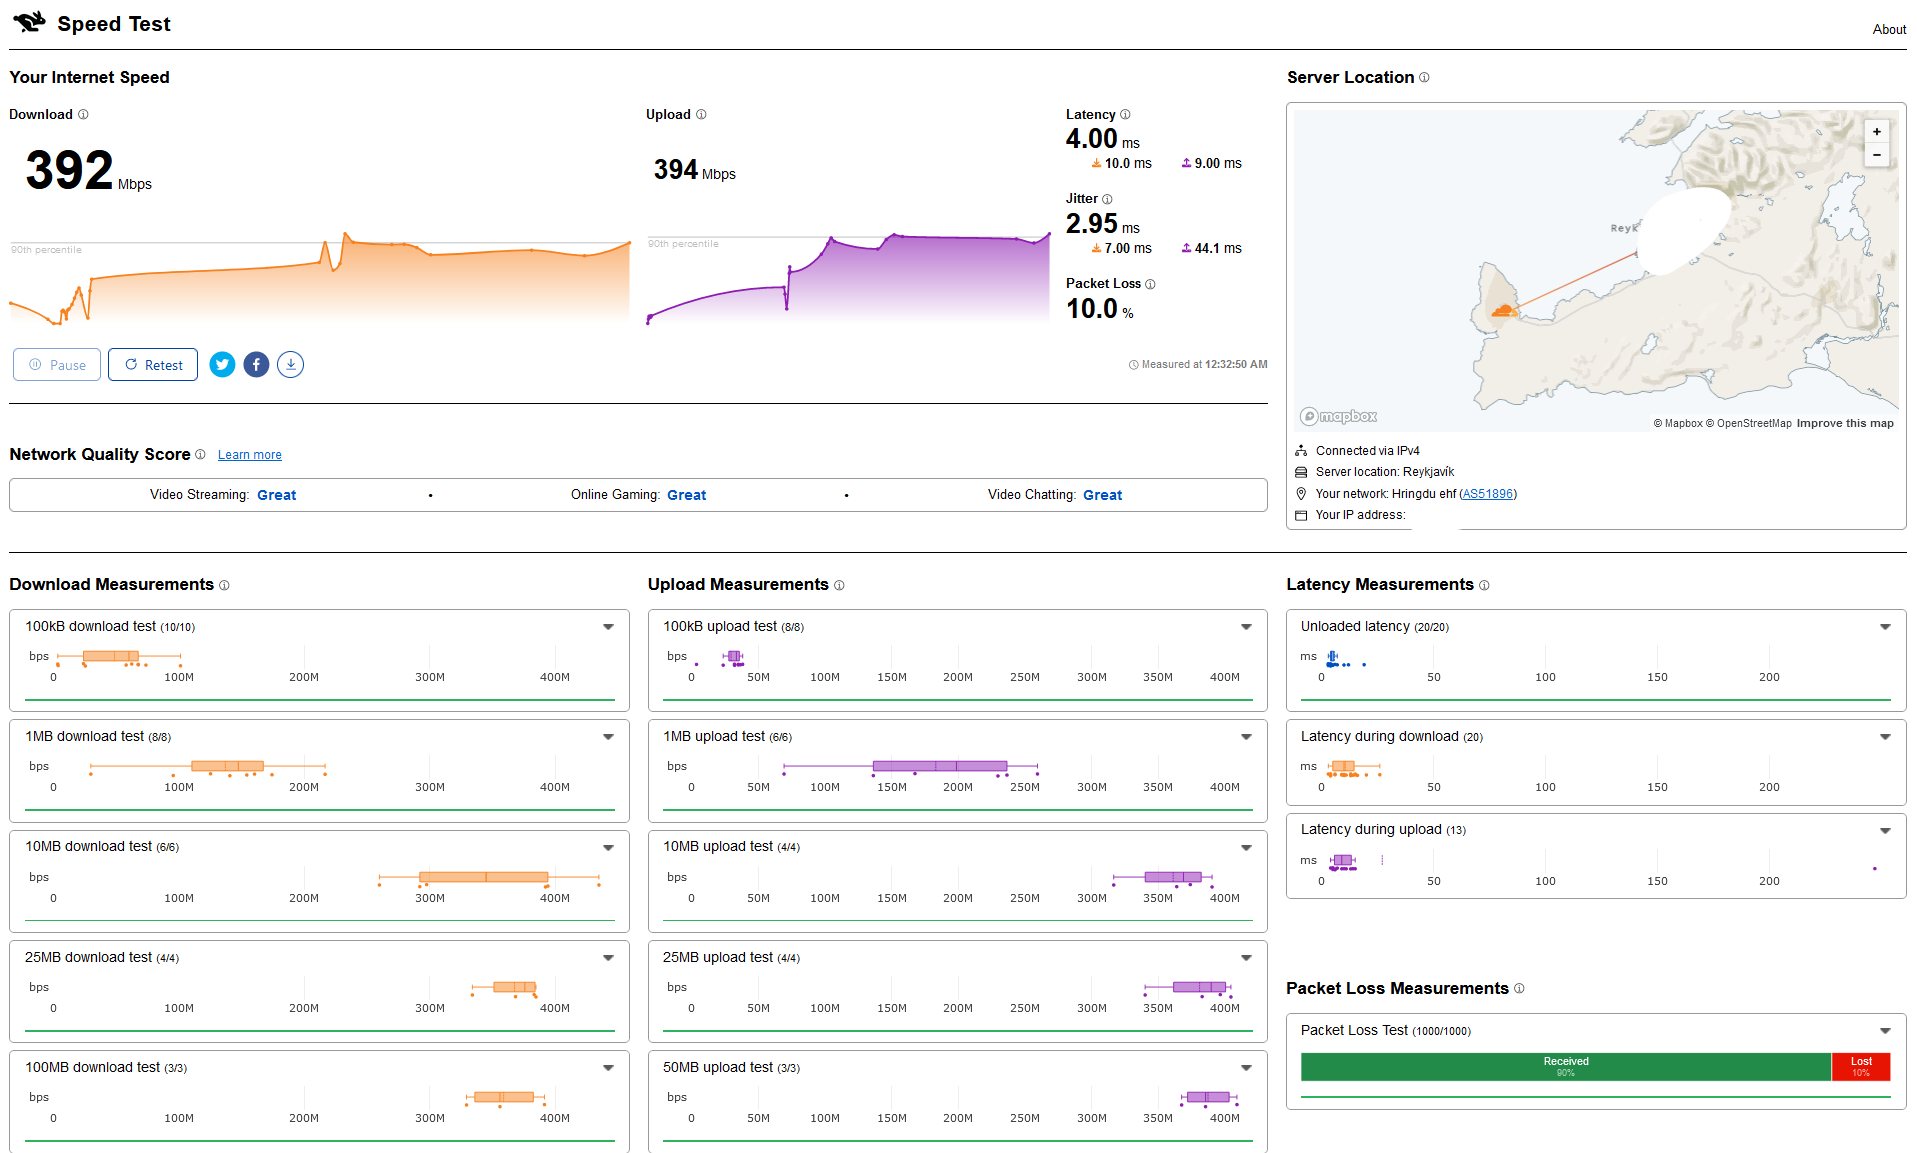Screen dimensions: 1917x1153
Task: Click the red Lost packet bar segment
Action: 1860,1067
